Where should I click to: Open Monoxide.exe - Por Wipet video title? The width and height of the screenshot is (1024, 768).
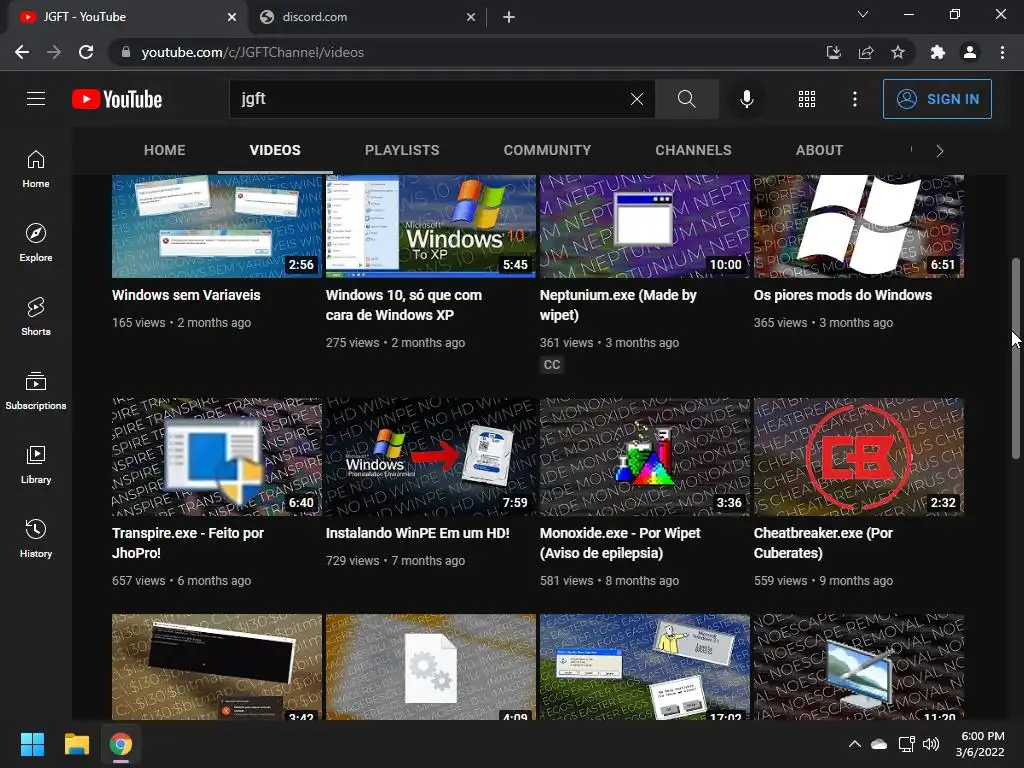(620, 543)
